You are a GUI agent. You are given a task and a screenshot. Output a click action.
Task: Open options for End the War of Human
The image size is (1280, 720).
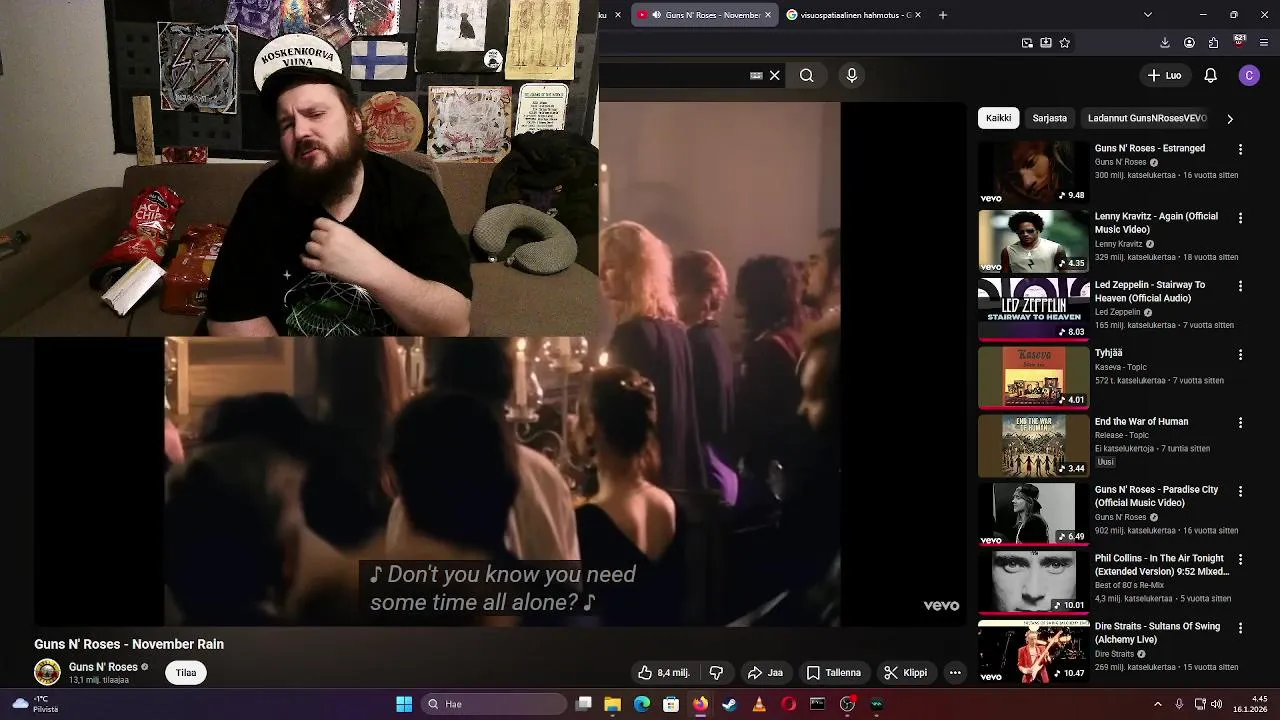1240,423
